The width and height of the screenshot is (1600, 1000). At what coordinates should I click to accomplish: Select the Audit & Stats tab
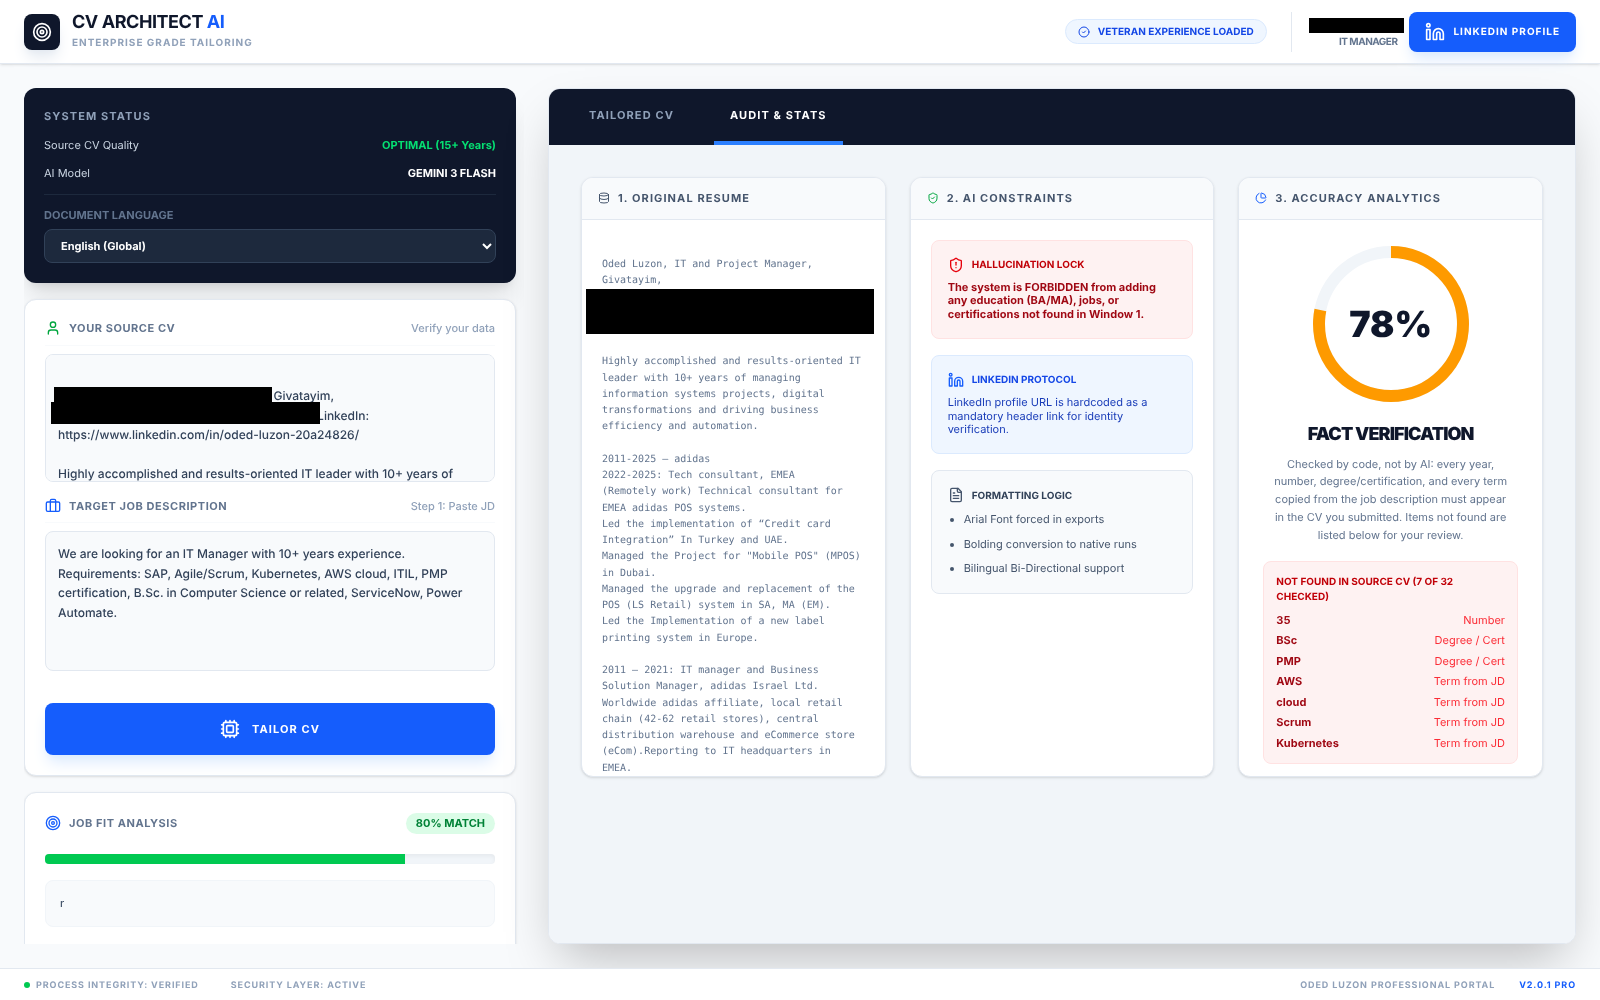tap(778, 116)
